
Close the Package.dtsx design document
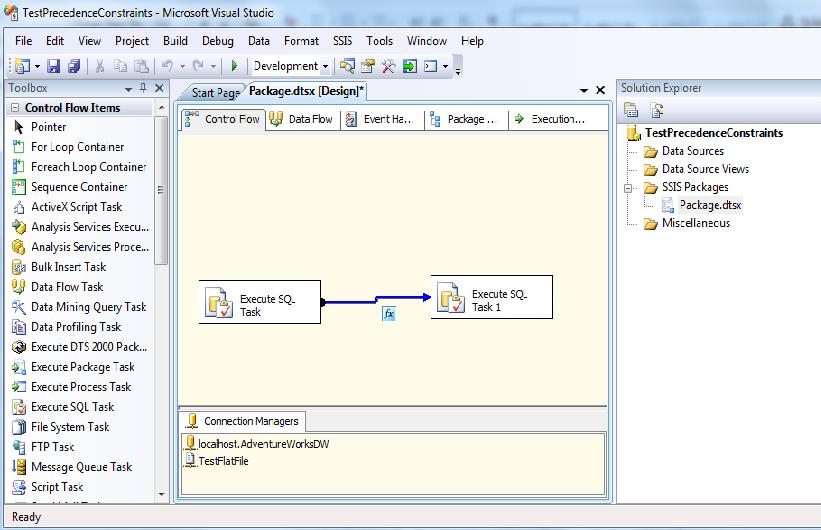coord(600,90)
